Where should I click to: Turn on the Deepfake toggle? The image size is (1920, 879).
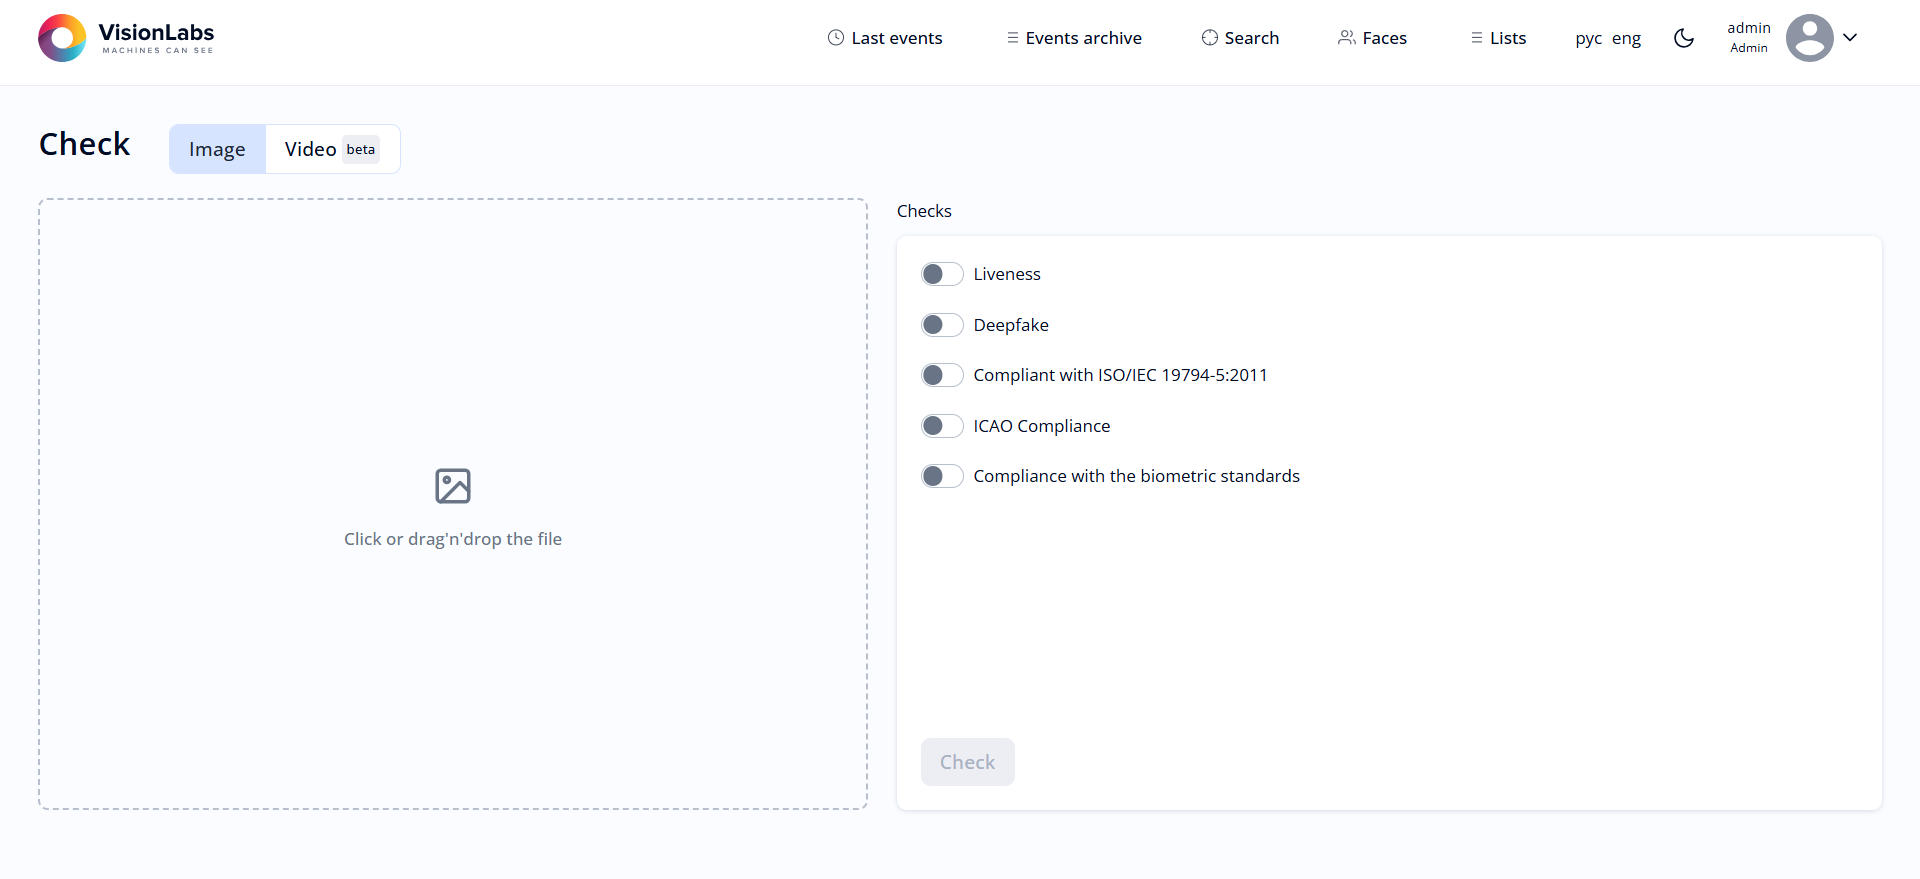tap(942, 325)
